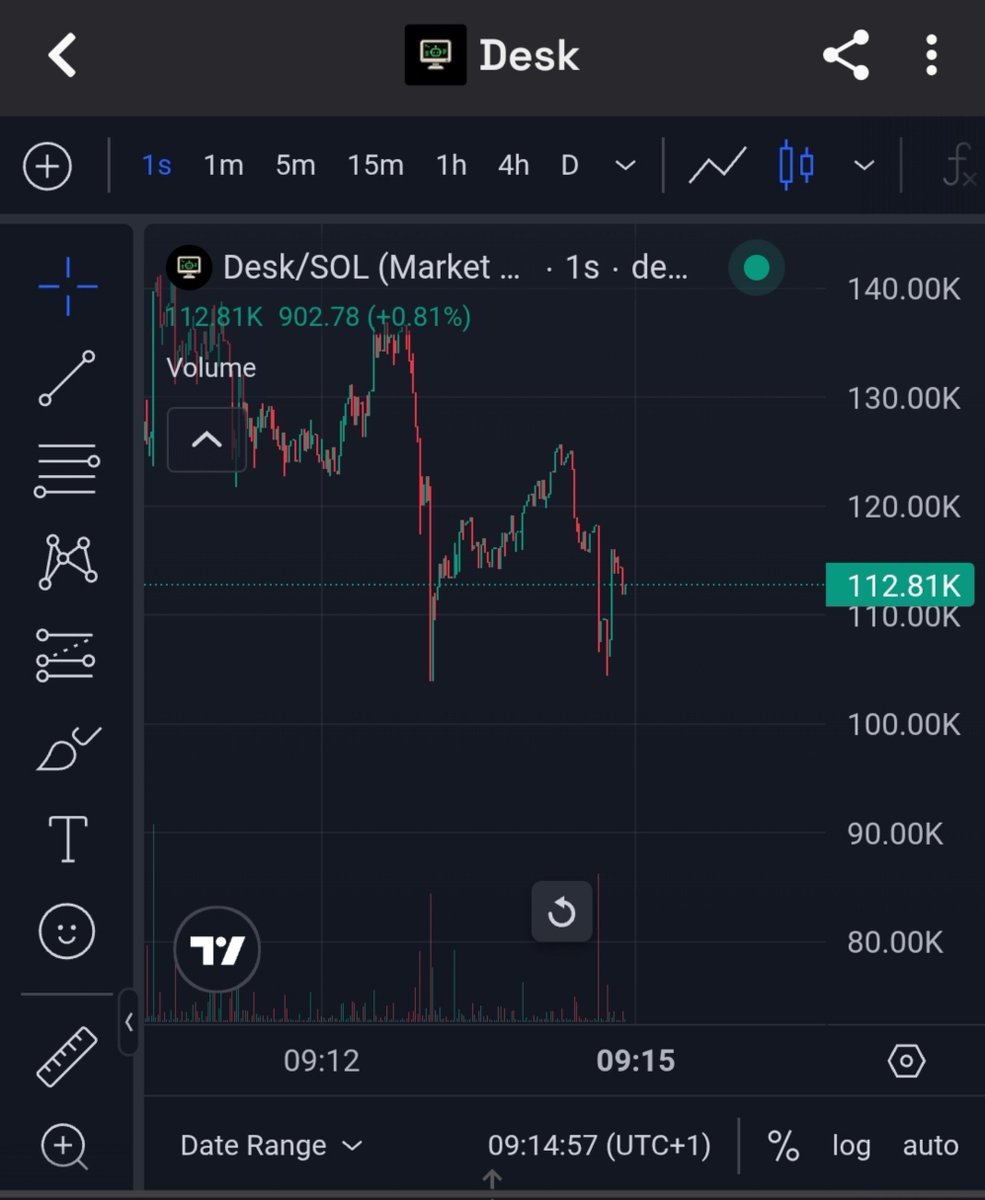Click the 09:14:57 (UTC+1) timezone
Viewport: 985px width, 1200px height.
tap(599, 1146)
